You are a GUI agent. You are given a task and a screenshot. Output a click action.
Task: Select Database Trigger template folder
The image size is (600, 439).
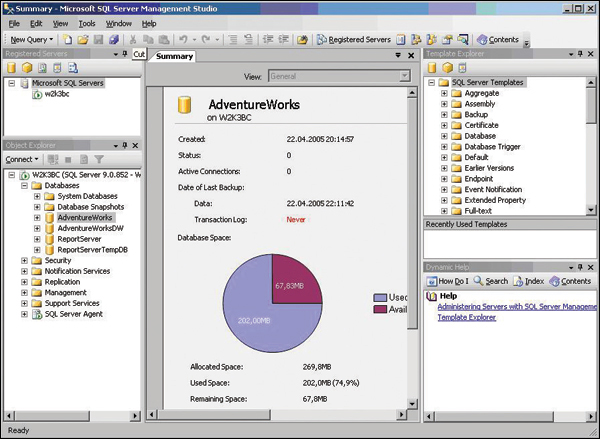tap(492, 147)
